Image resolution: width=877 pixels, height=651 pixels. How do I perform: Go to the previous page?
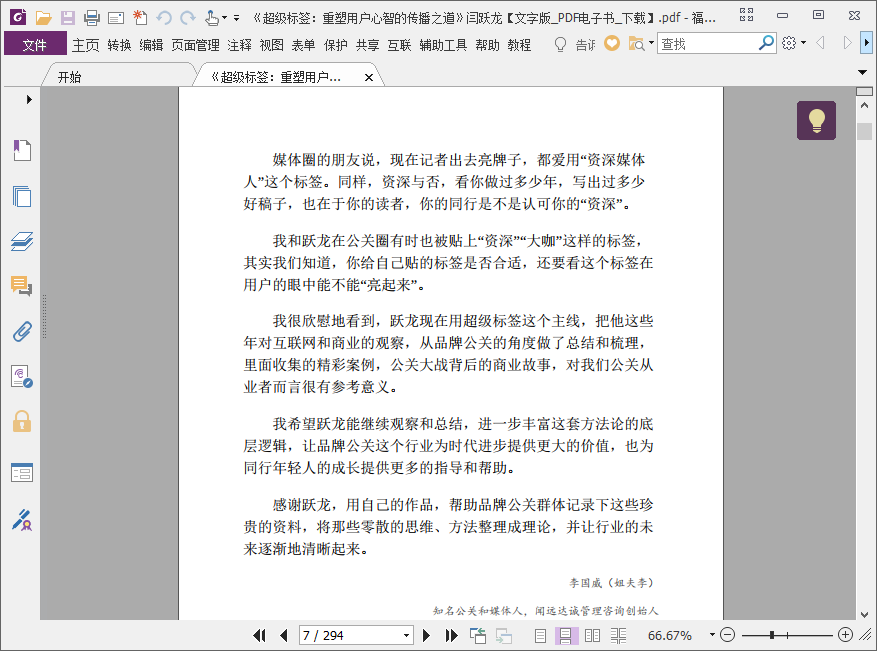pos(284,635)
